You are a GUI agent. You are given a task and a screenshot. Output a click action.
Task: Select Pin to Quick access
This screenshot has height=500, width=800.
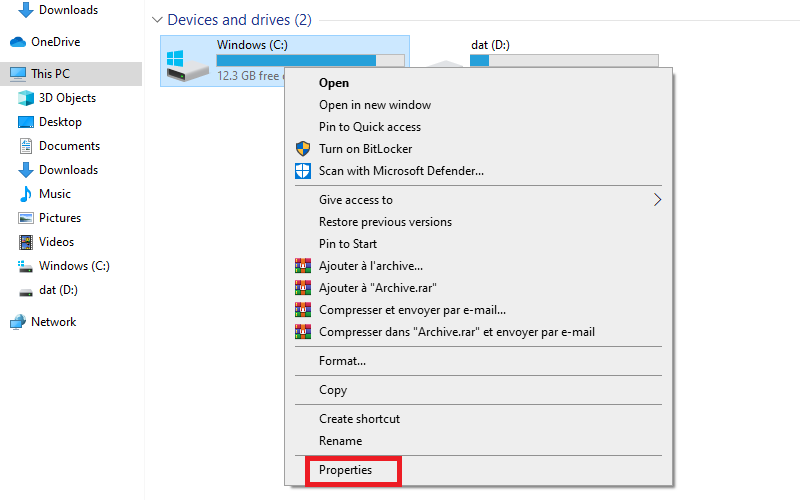click(369, 127)
